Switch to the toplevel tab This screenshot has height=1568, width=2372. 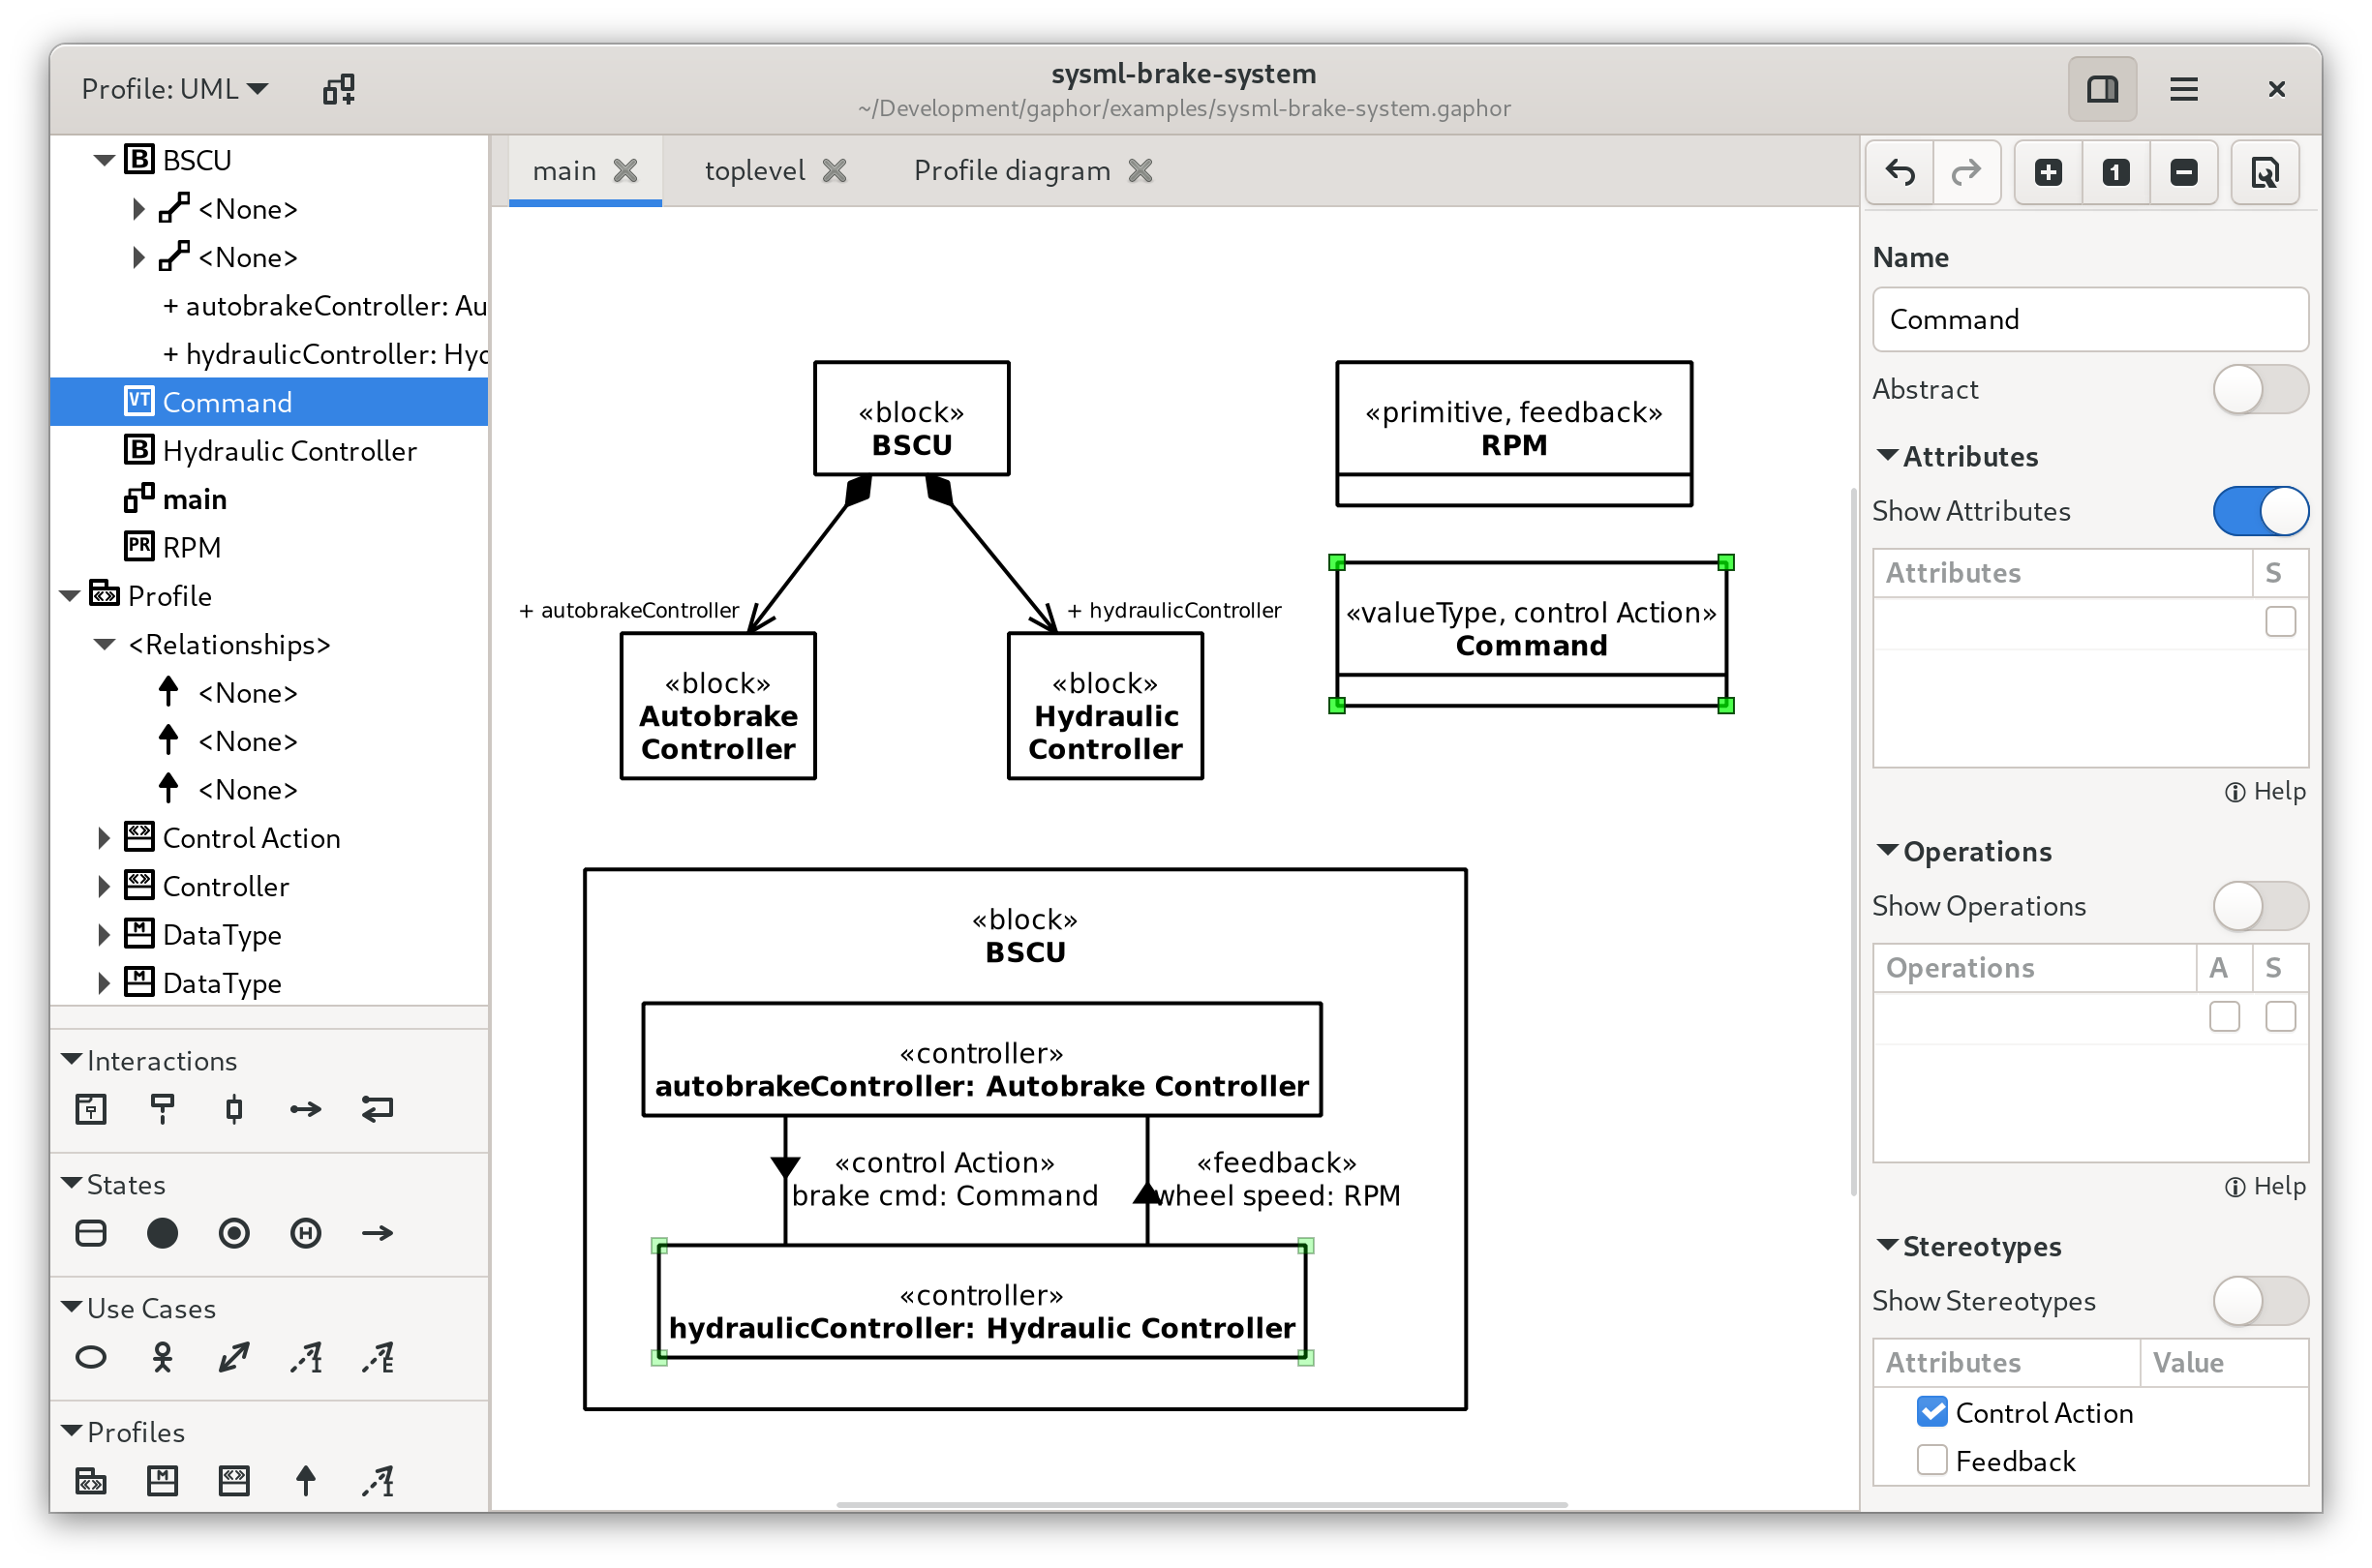tap(755, 171)
